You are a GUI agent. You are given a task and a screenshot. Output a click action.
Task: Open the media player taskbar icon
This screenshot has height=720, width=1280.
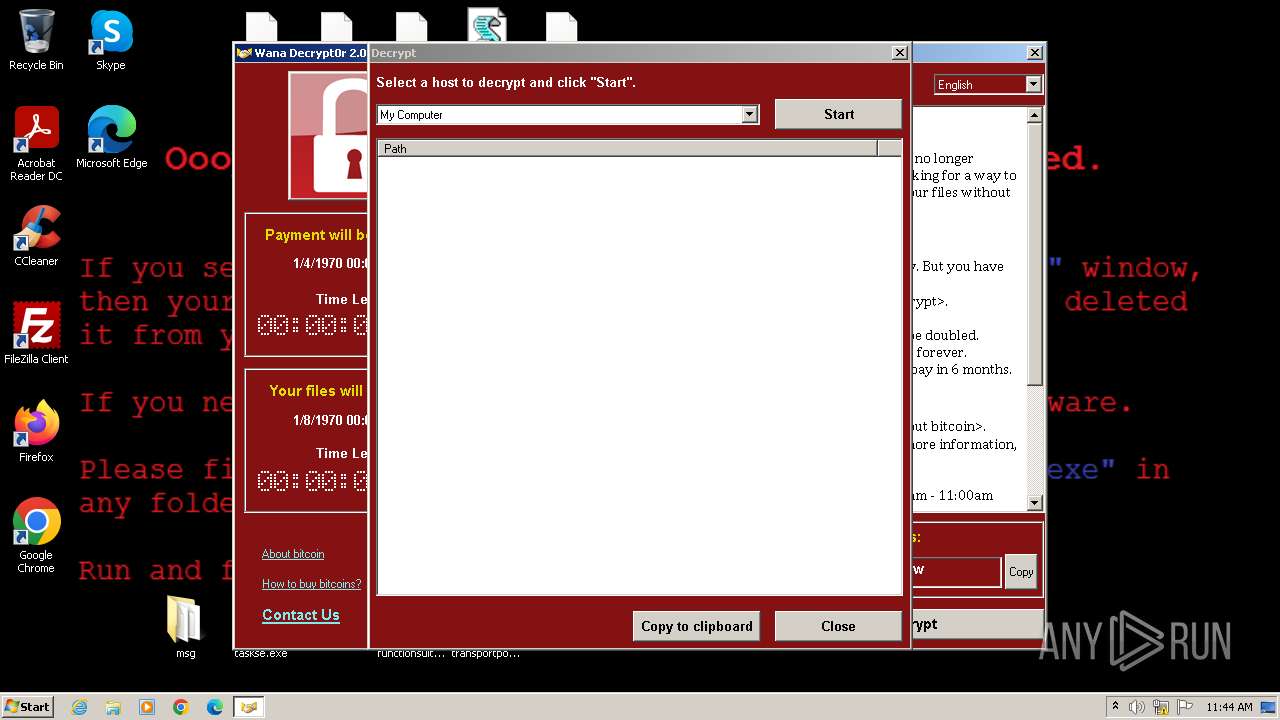pyautogui.click(x=147, y=707)
